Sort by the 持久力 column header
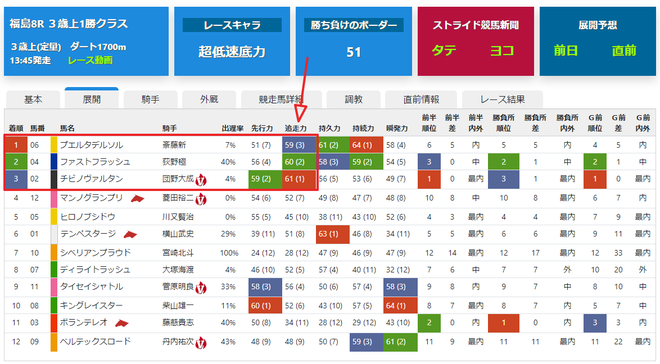The image size is (660, 364). (329, 128)
